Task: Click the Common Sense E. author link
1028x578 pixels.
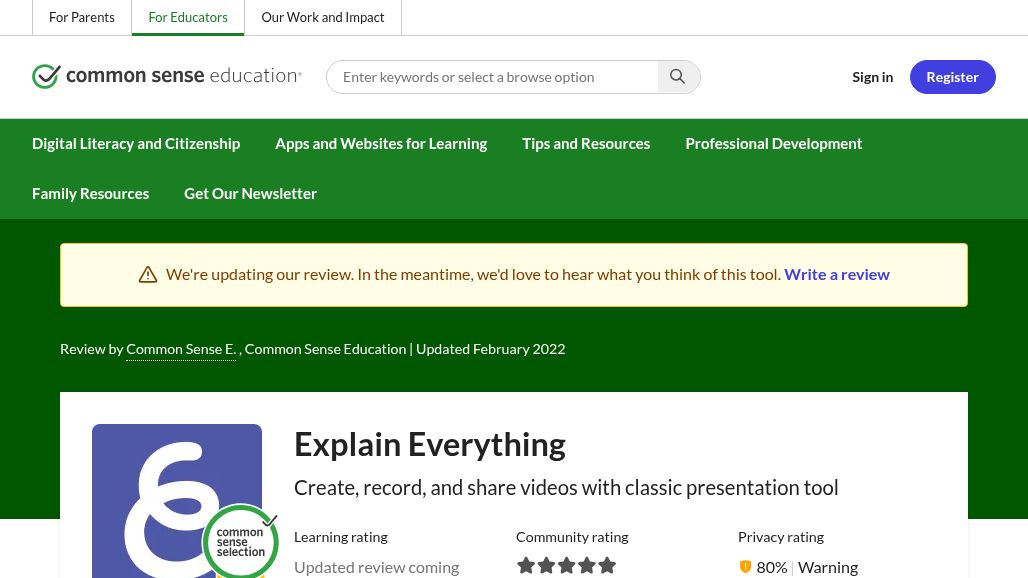Action: pos(181,348)
